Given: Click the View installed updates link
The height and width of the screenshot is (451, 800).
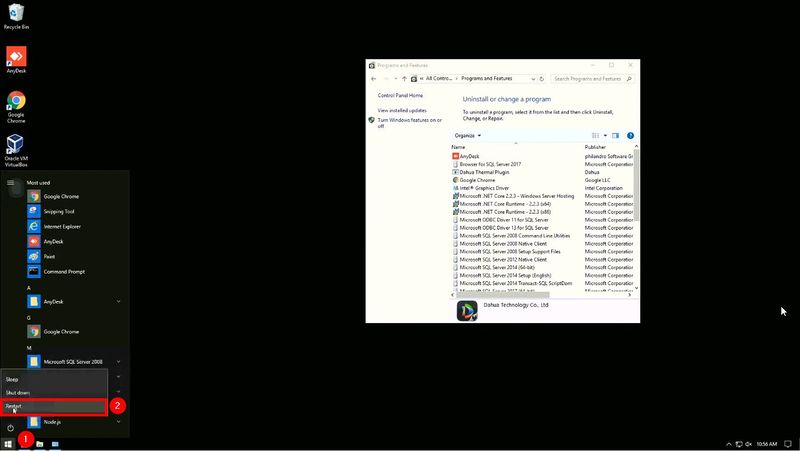Looking at the screenshot, I should click(402, 110).
